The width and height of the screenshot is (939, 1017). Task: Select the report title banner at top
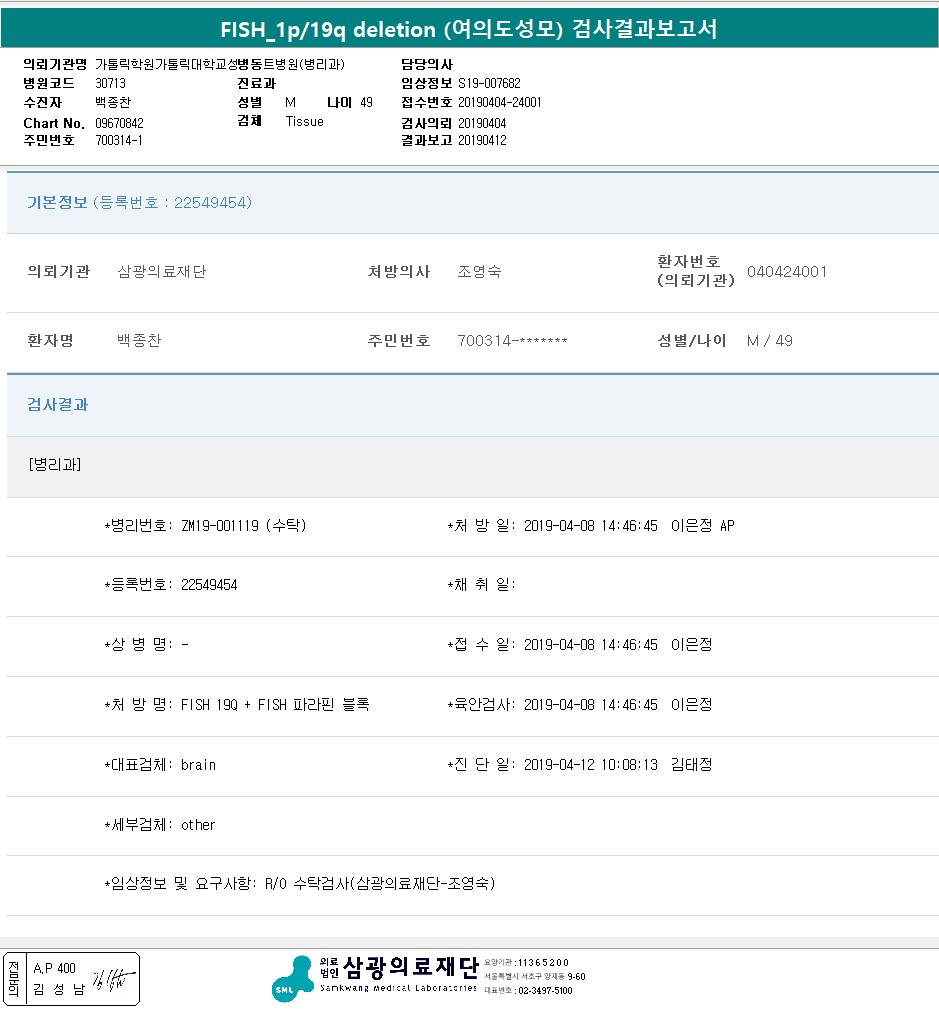pos(469,29)
